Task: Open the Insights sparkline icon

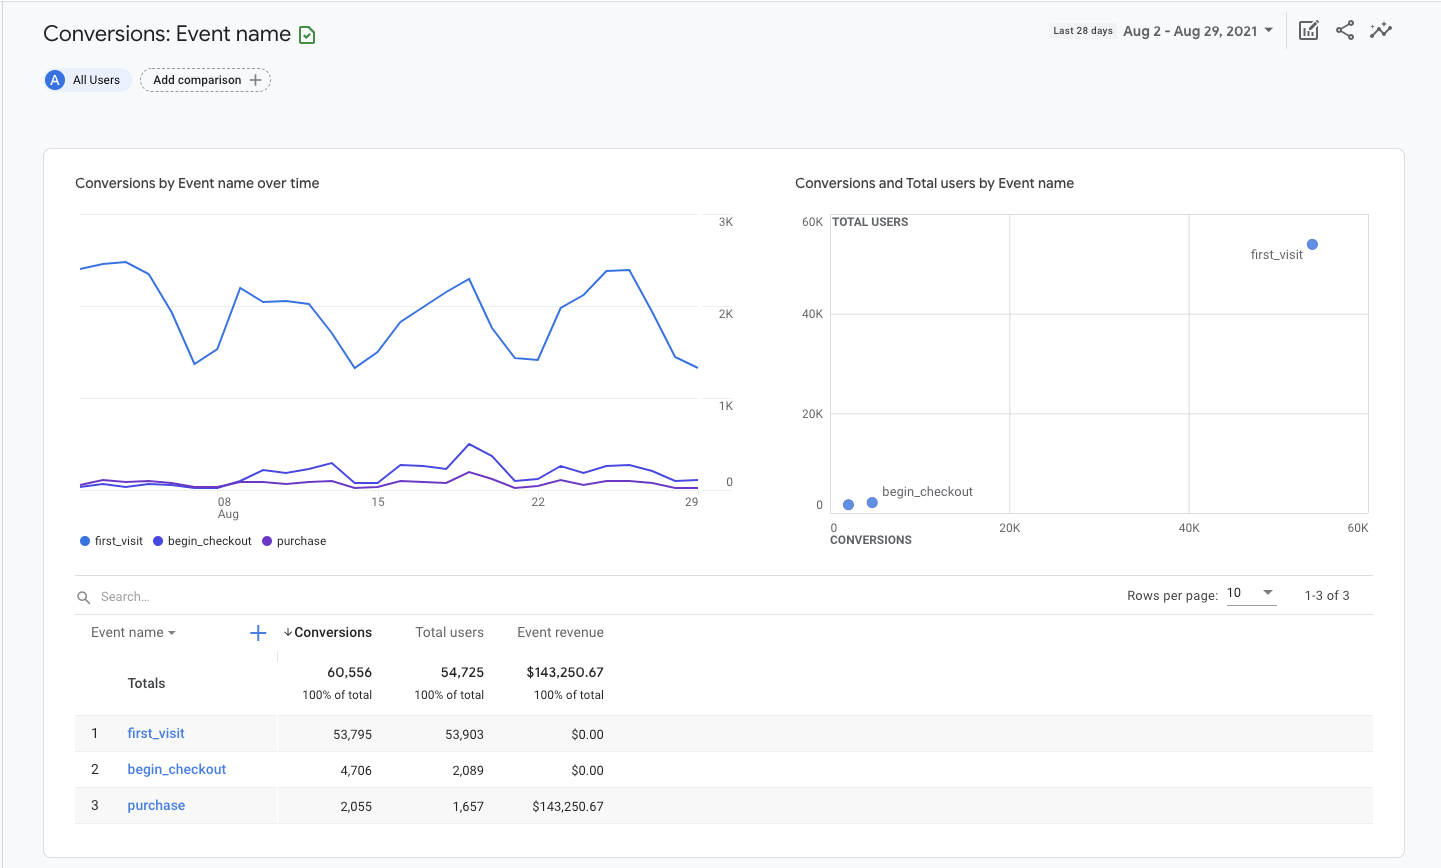Action: [1381, 30]
